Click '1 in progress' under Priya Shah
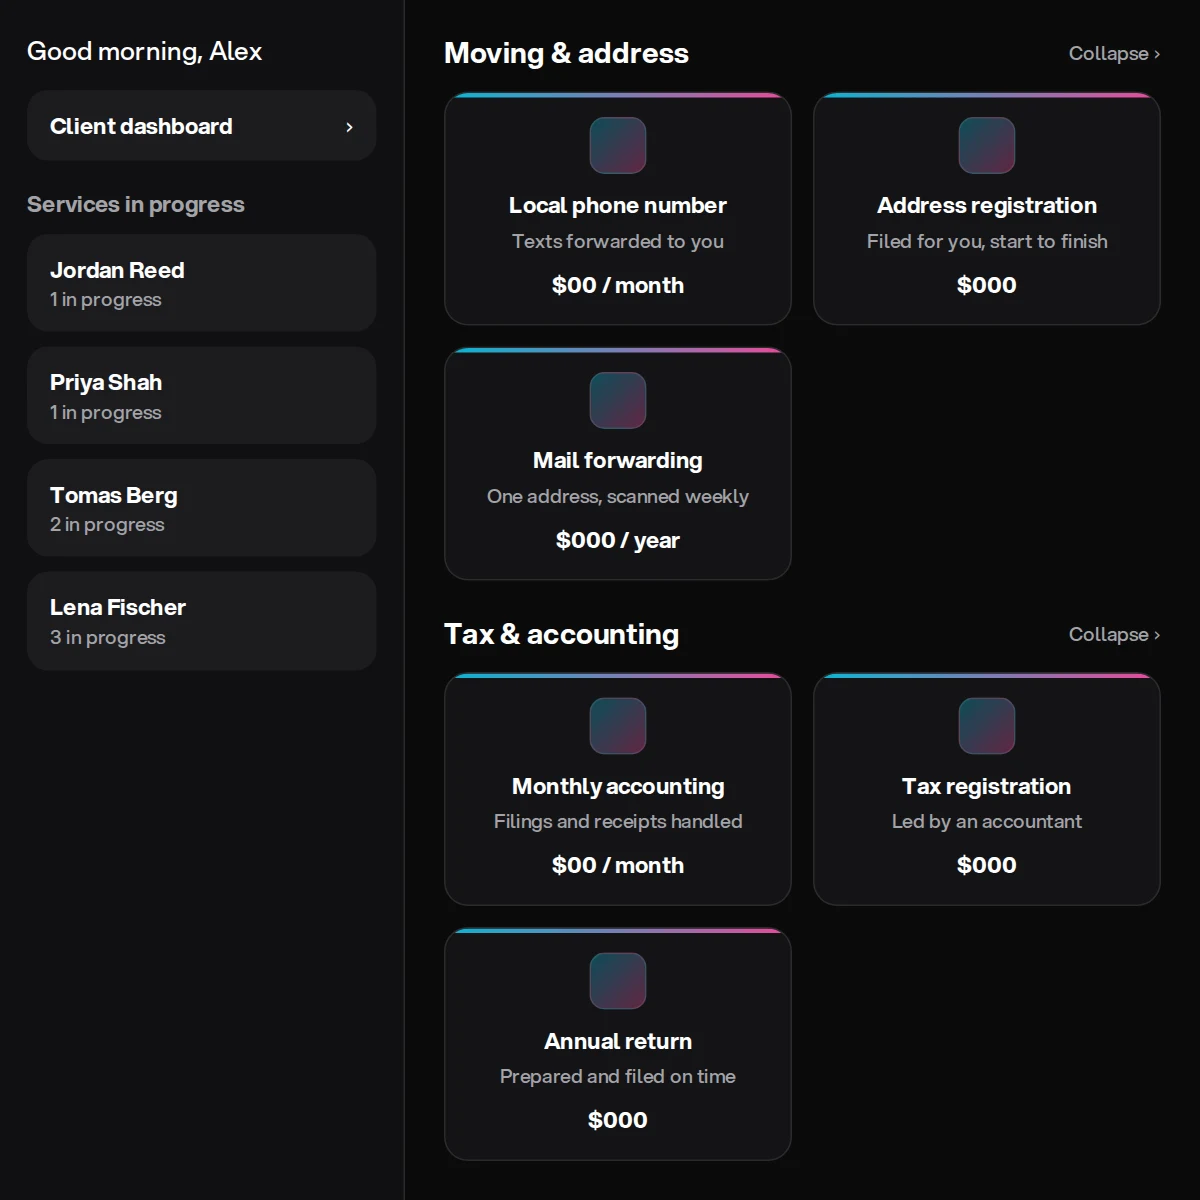1200x1200 pixels. (x=106, y=412)
